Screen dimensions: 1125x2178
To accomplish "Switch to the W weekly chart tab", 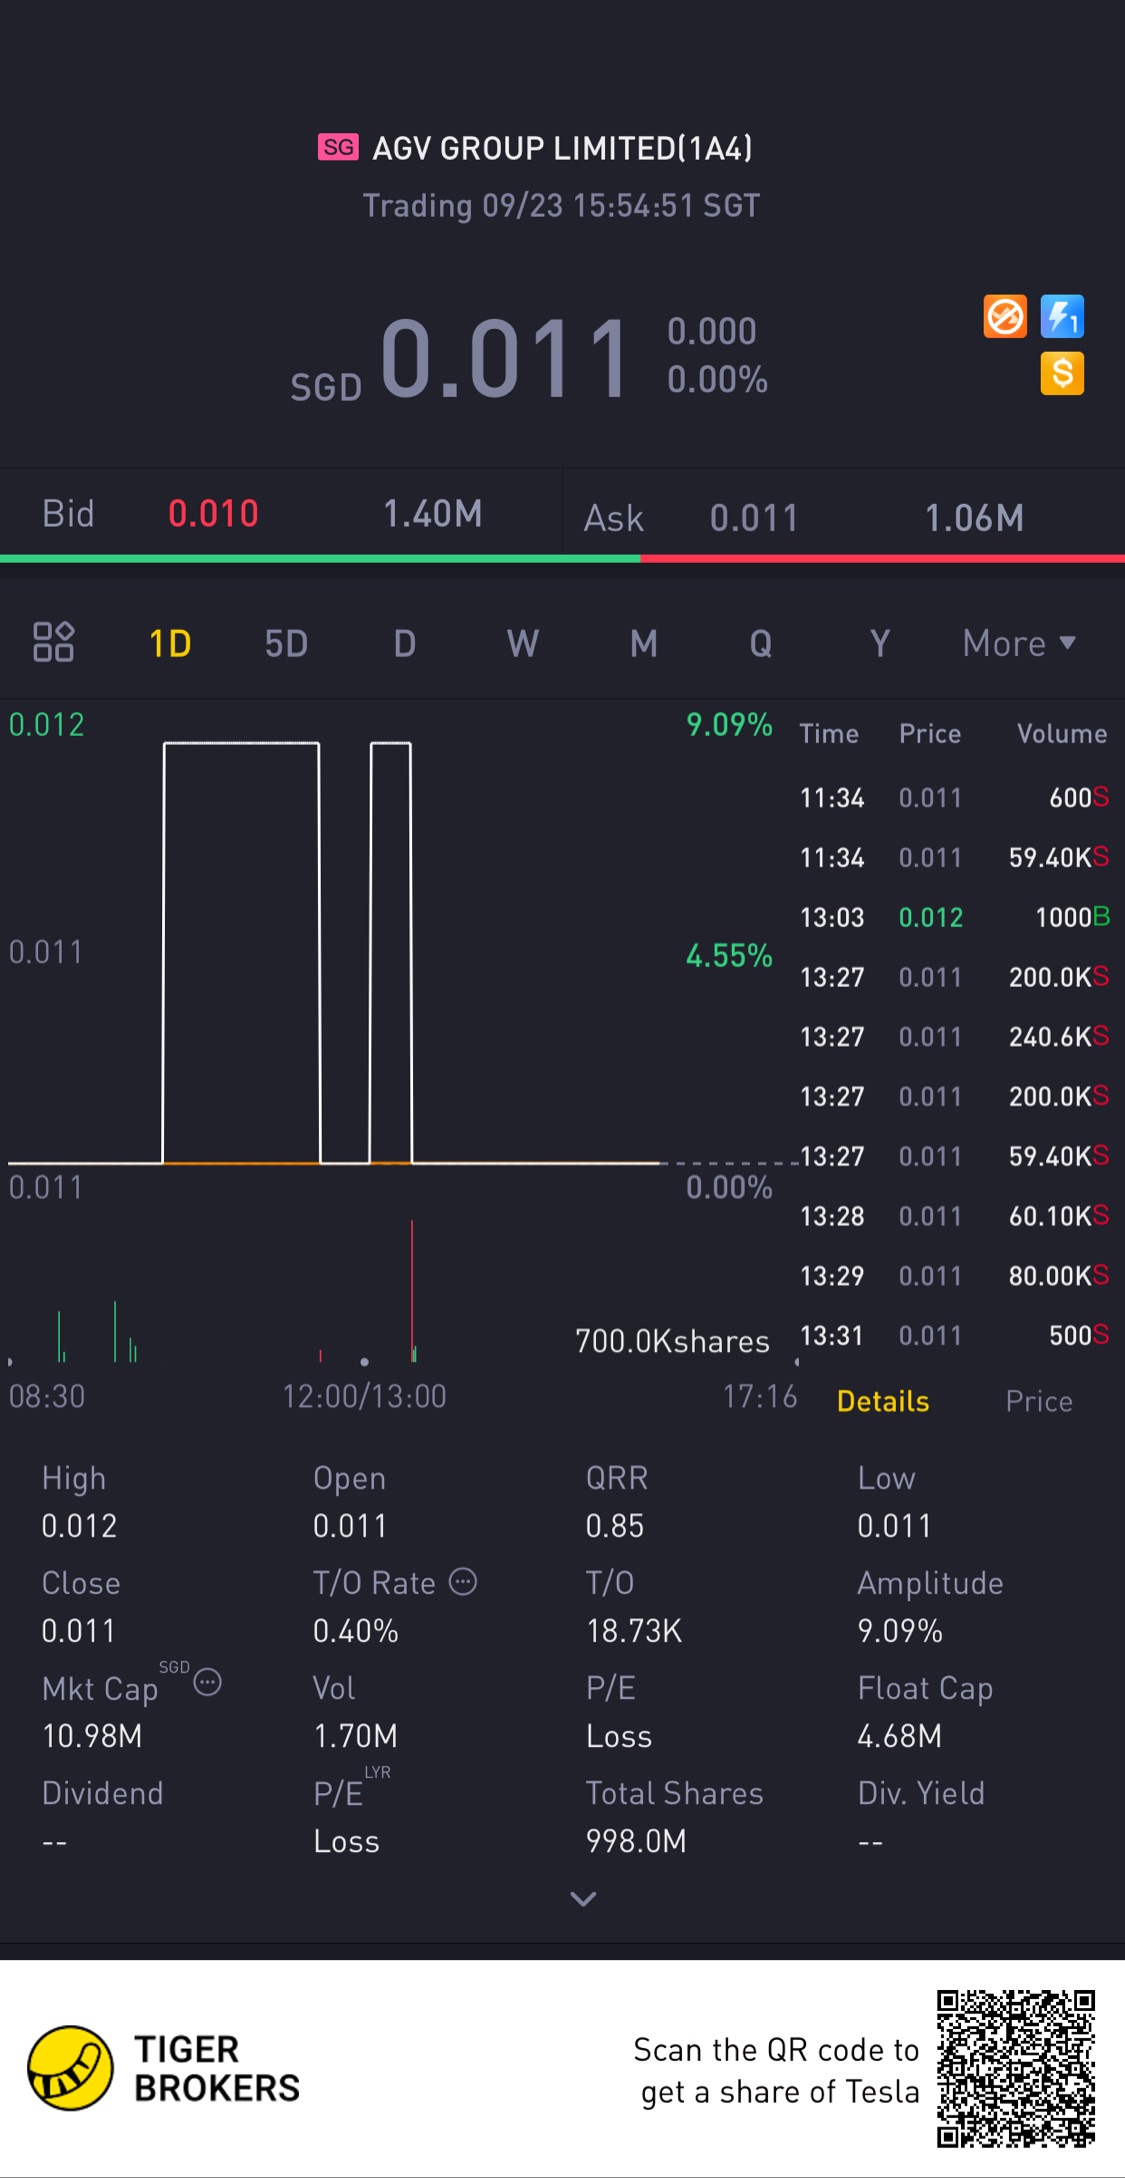I will tap(522, 643).
